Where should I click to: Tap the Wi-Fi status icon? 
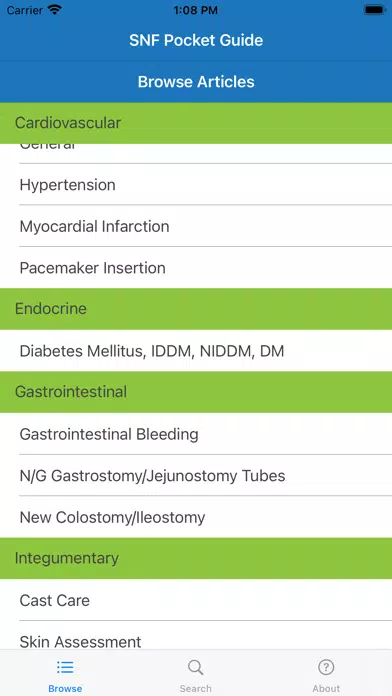pyautogui.click(x=55, y=10)
